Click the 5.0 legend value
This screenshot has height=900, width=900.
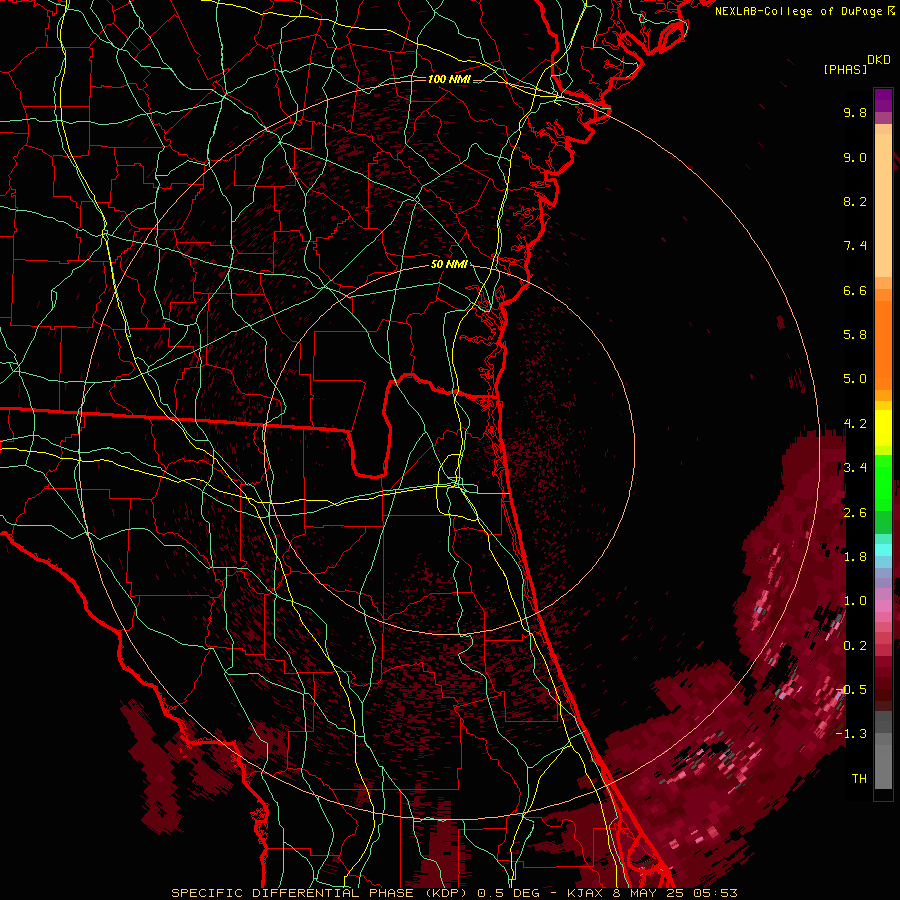pyautogui.click(x=855, y=379)
